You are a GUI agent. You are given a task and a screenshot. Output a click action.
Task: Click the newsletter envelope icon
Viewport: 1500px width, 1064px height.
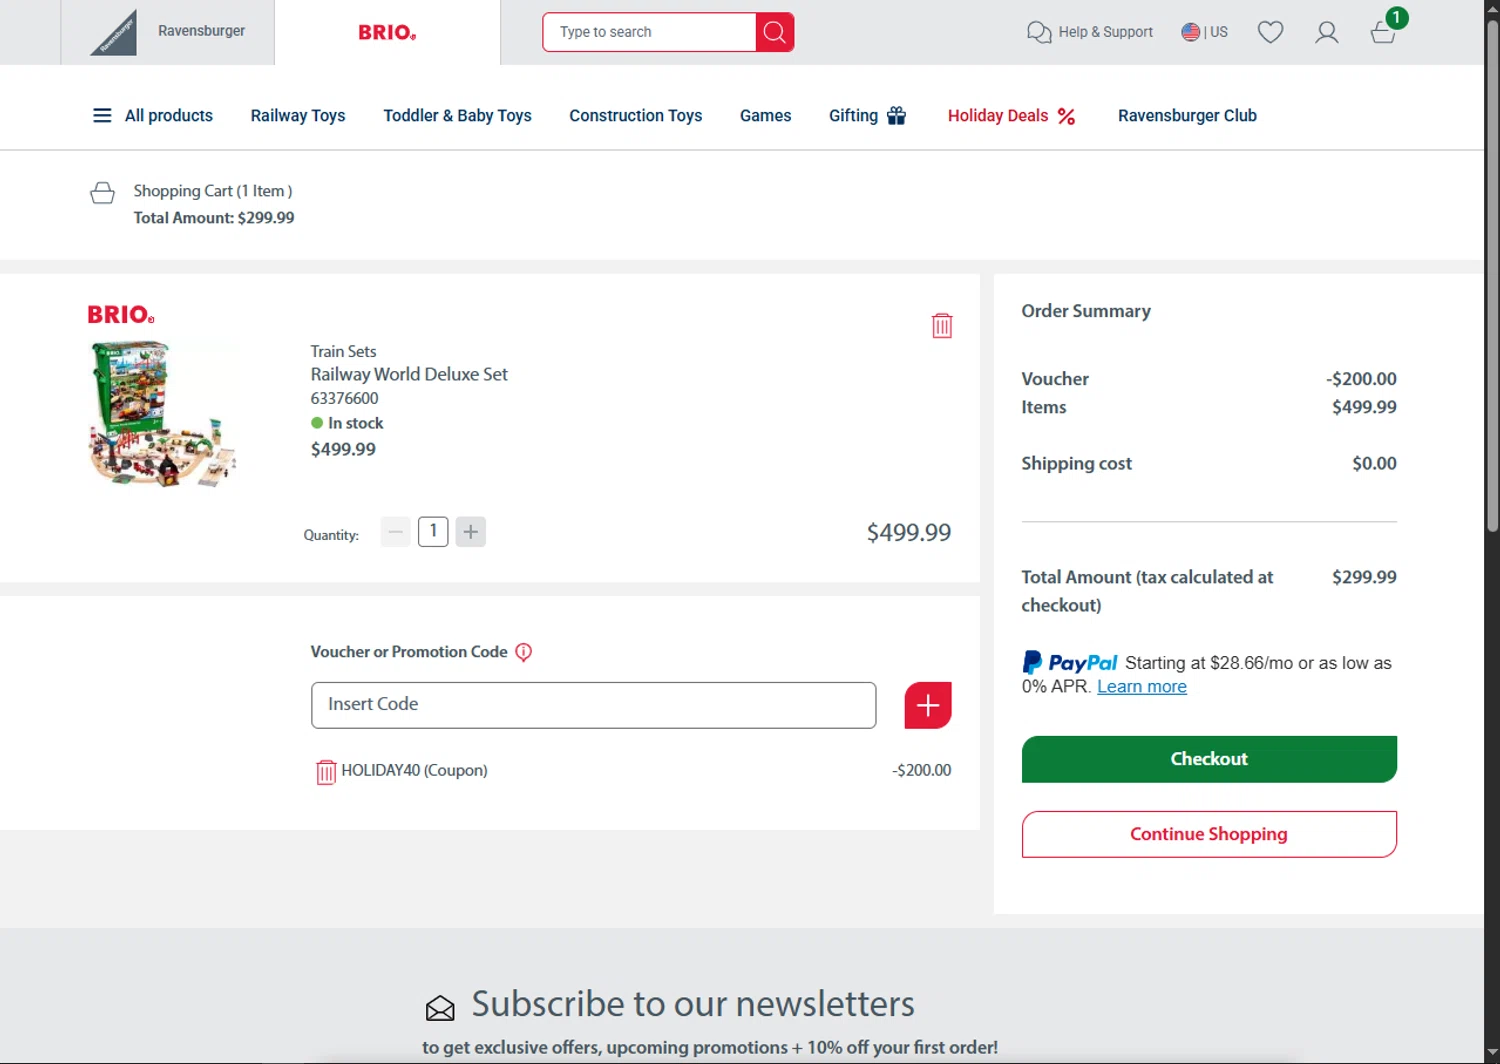(x=440, y=1008)
